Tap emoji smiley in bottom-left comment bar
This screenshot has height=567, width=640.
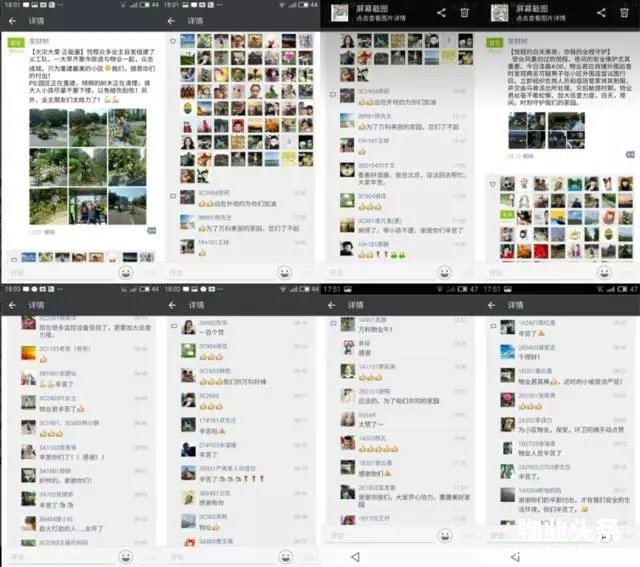[x=126, y=556]
